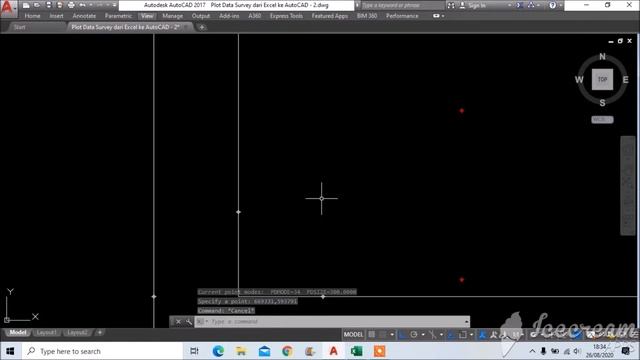
Task: Open Microsoft Edge from taskbar
Action: [218, 351]
